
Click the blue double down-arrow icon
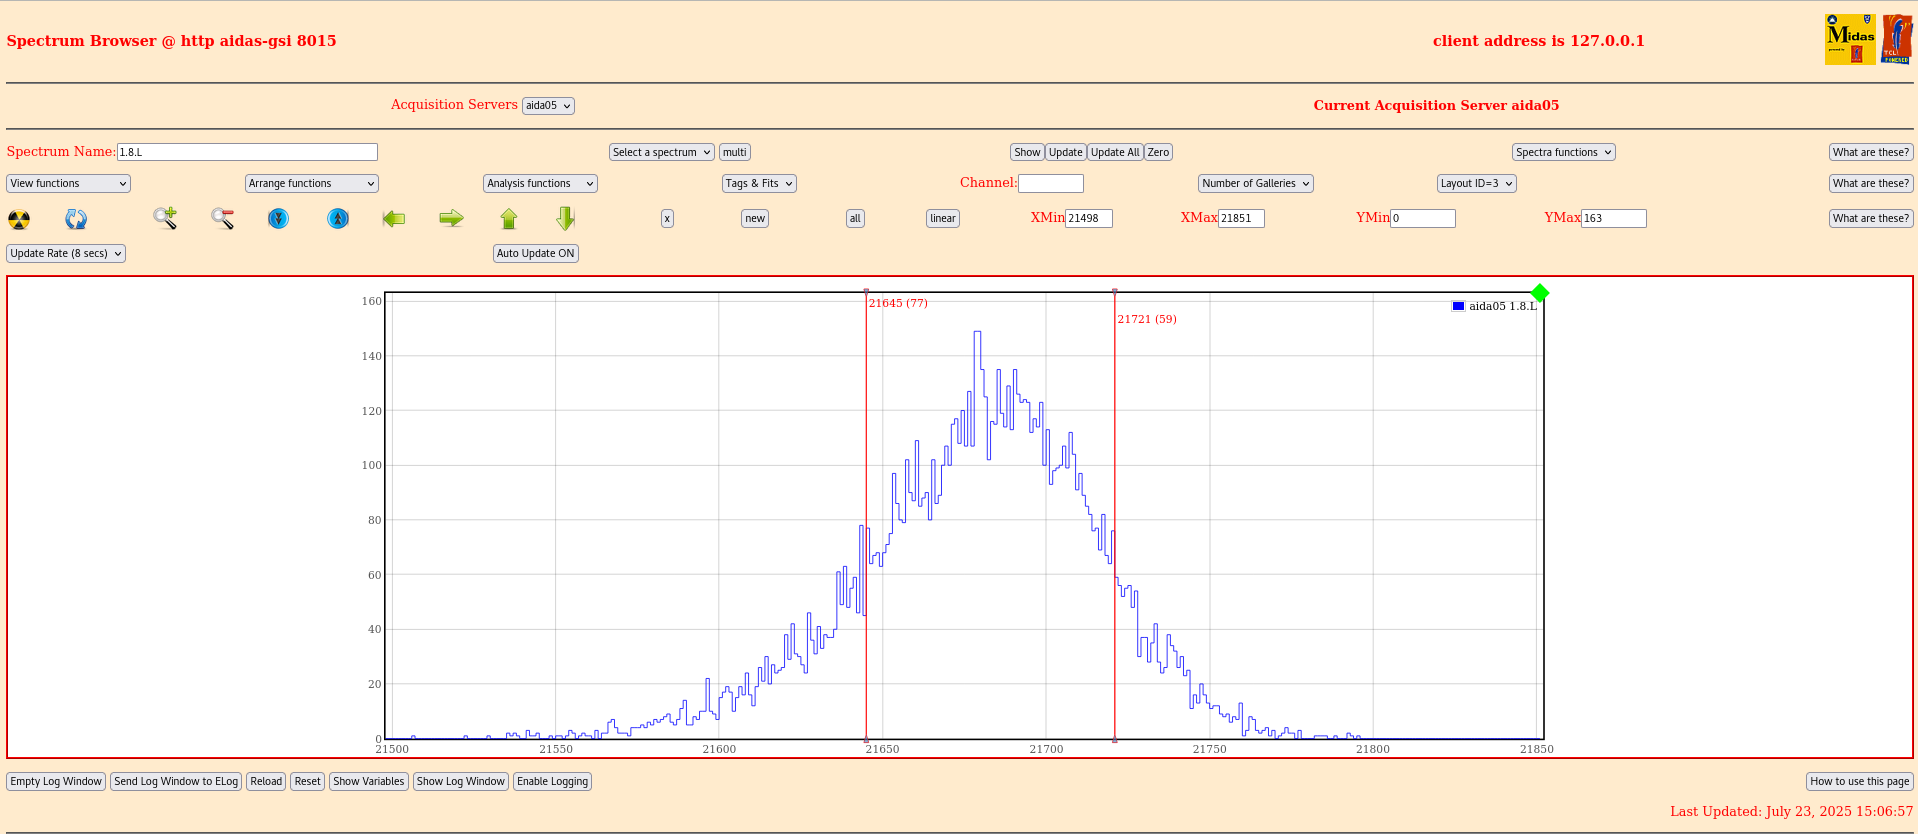279,218
